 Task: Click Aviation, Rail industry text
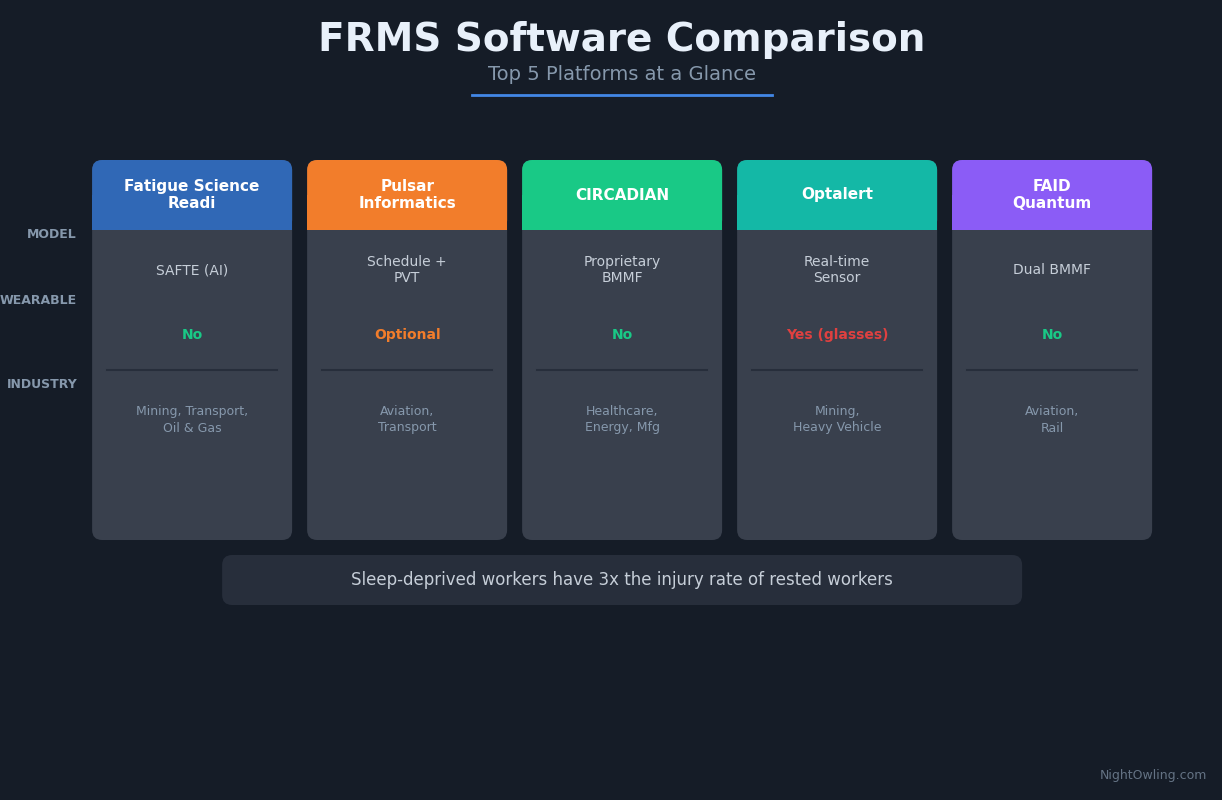[x=1052, y=420]
